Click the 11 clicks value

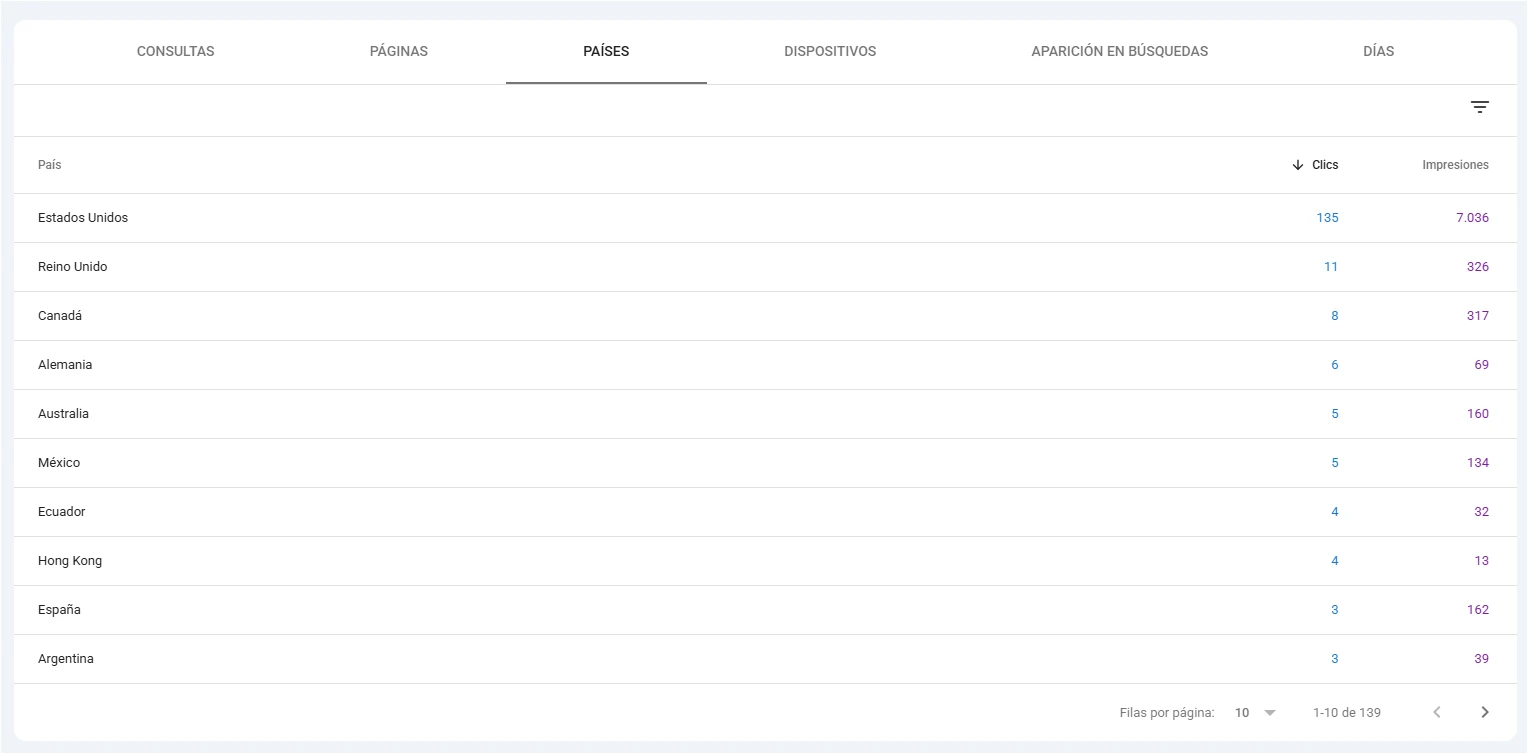click(1331, 267)
